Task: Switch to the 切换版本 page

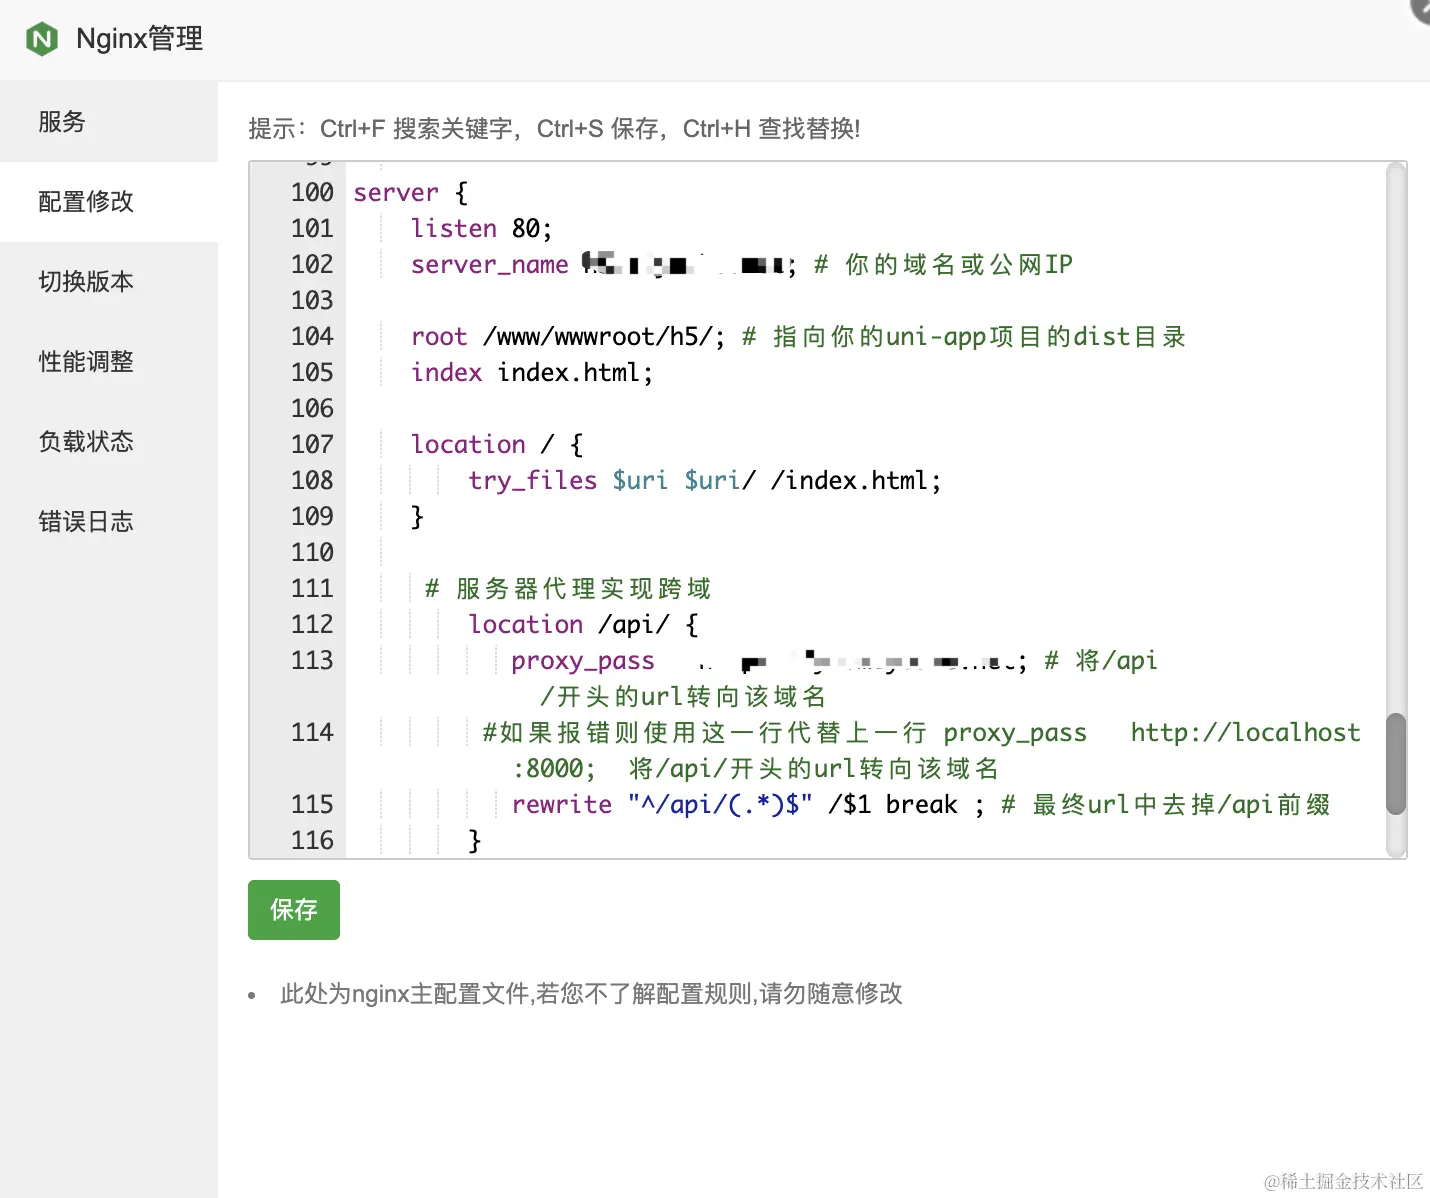Action: (85, 281)
